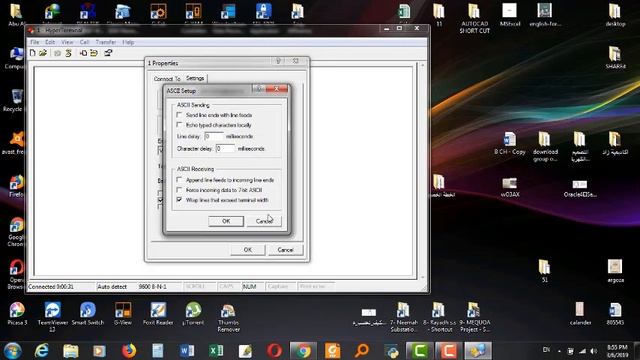Click the Open file icon in HyperTerminal toolbar
Screen dimensions: 640x360
tap(43, 53)
